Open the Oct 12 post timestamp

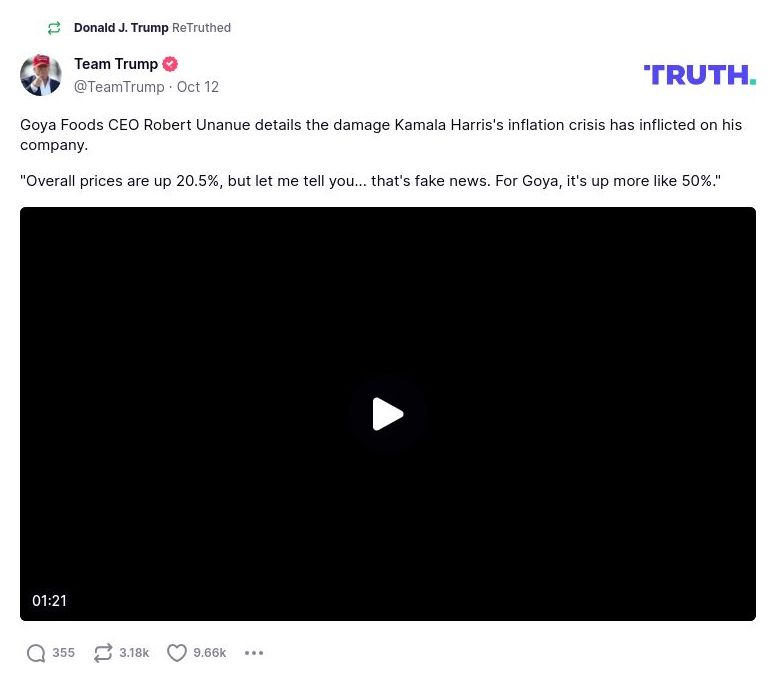(198, 87)
